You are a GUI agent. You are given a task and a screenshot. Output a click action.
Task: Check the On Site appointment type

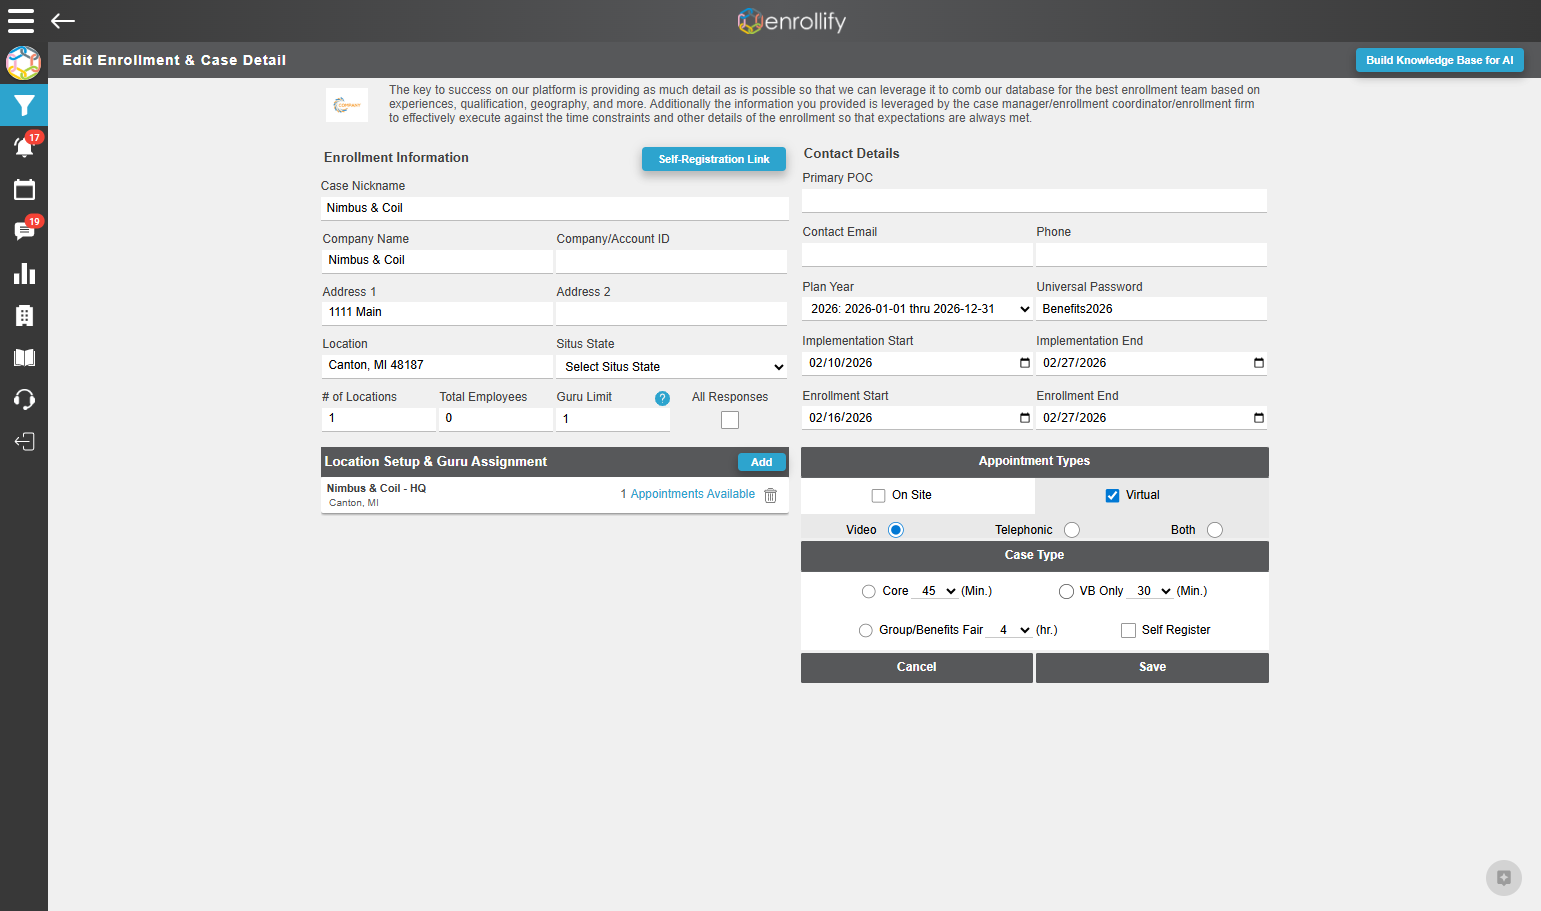(878, 495)
